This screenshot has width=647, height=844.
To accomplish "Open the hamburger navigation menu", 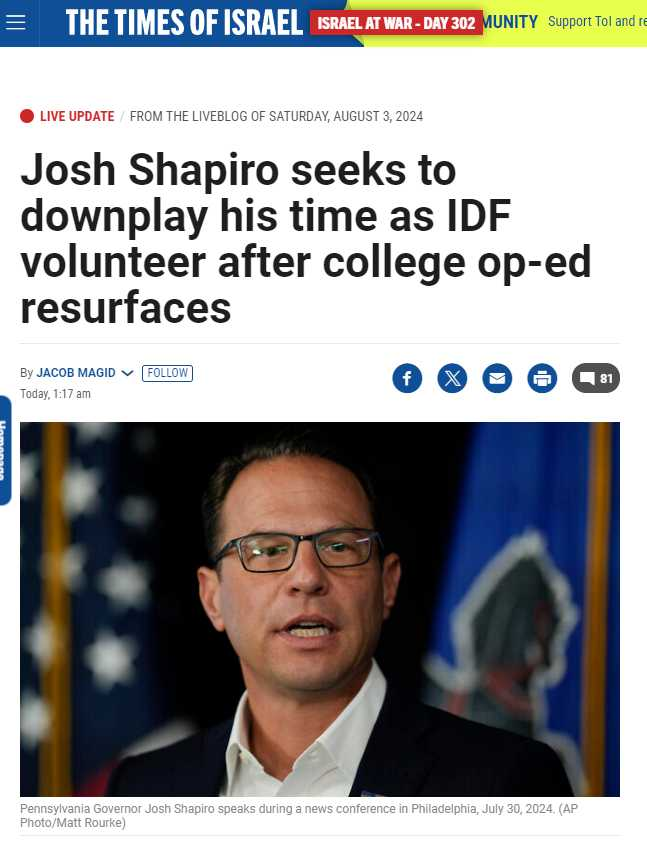I will pos(16,22).
